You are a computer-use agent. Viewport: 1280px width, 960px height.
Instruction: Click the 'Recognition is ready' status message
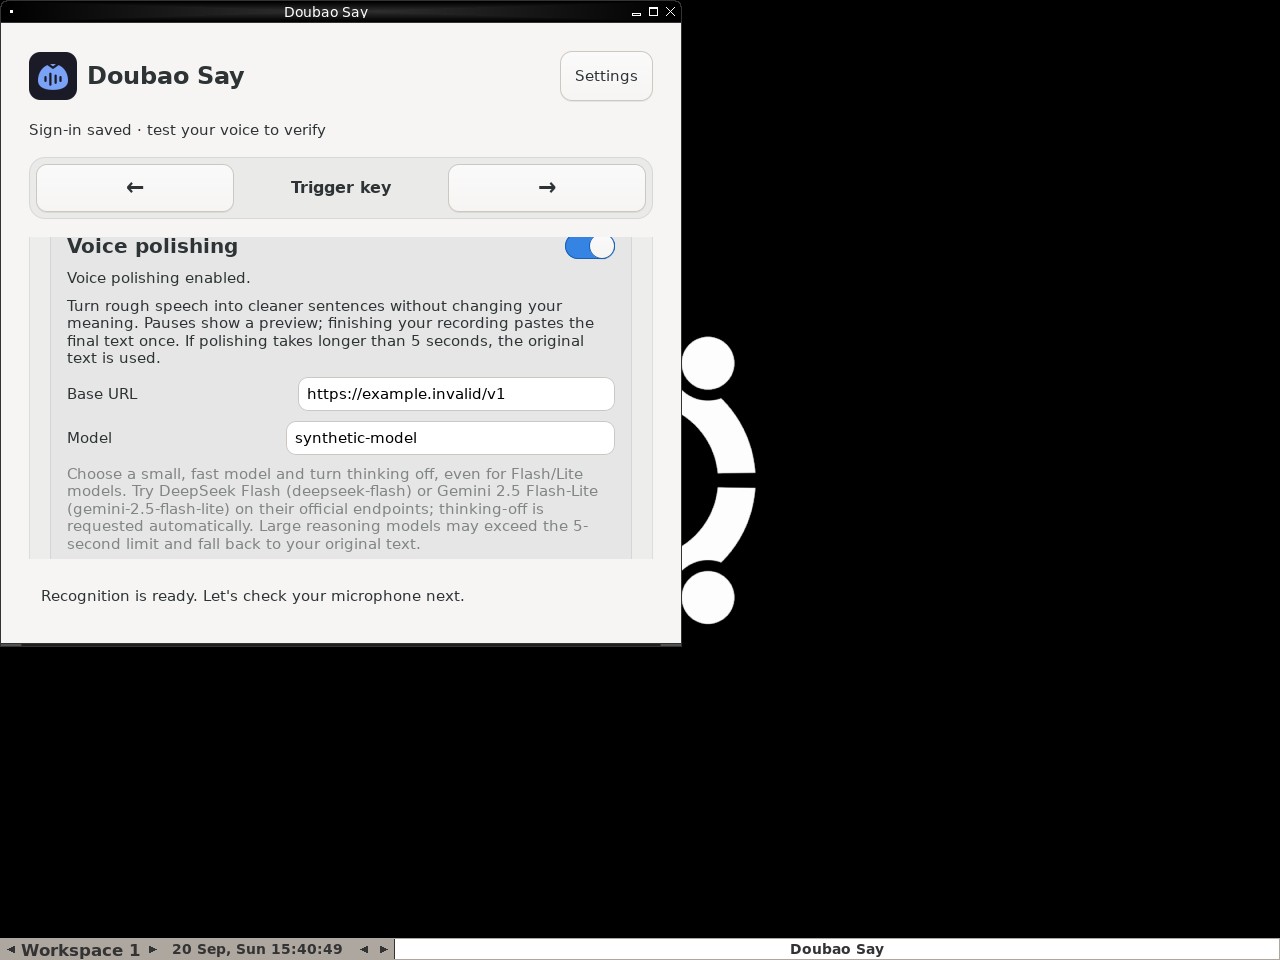252,596
